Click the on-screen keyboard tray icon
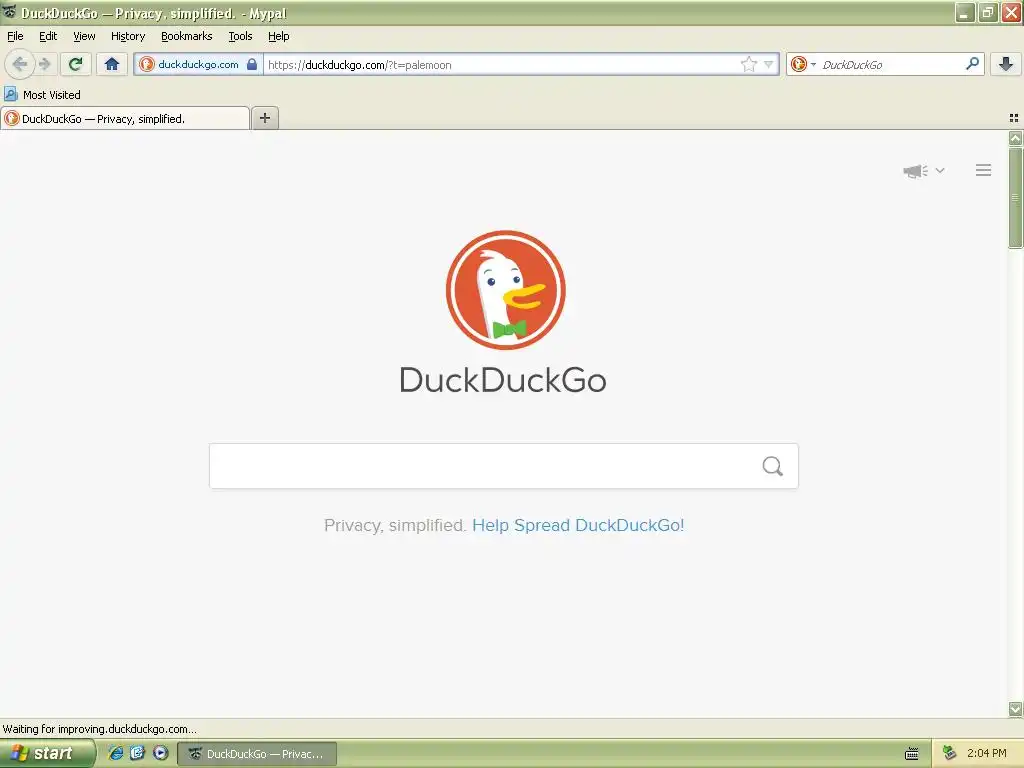The image size is (1024, 768). [912, 754]
